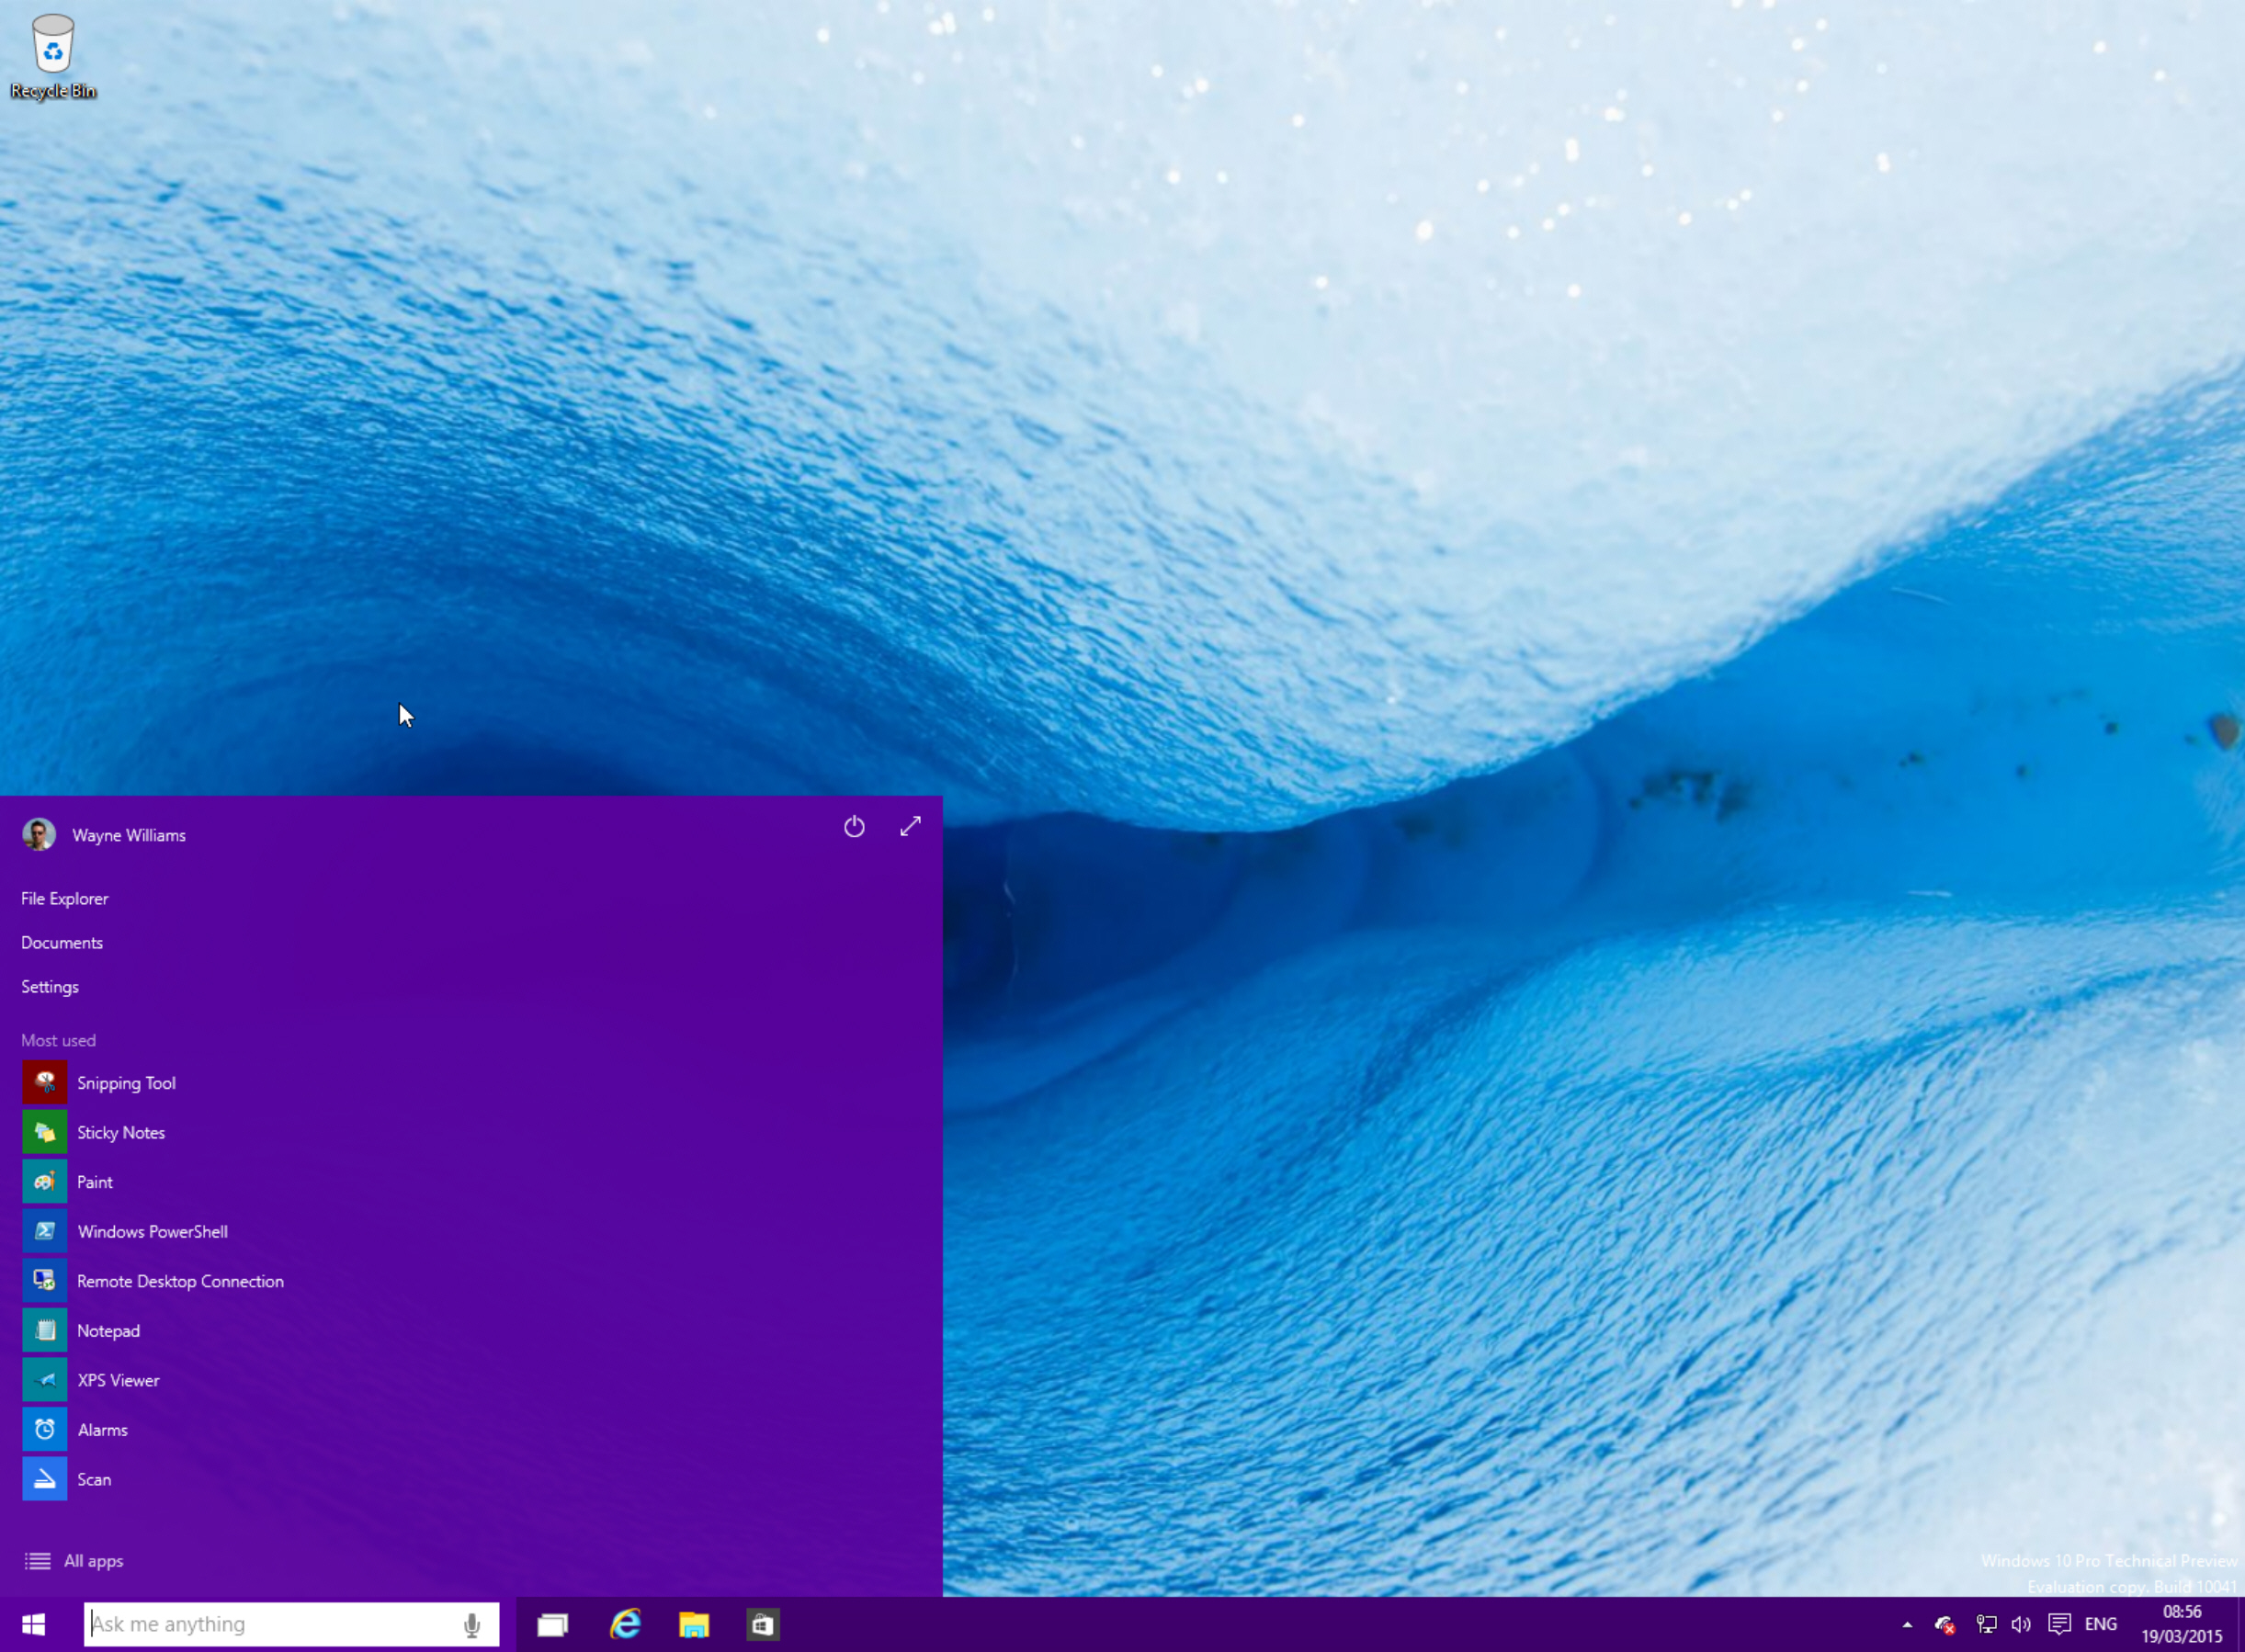Open Snipping Tool from Most used
Screen dimensions: 2245x1652
(x=126, y=1082)
